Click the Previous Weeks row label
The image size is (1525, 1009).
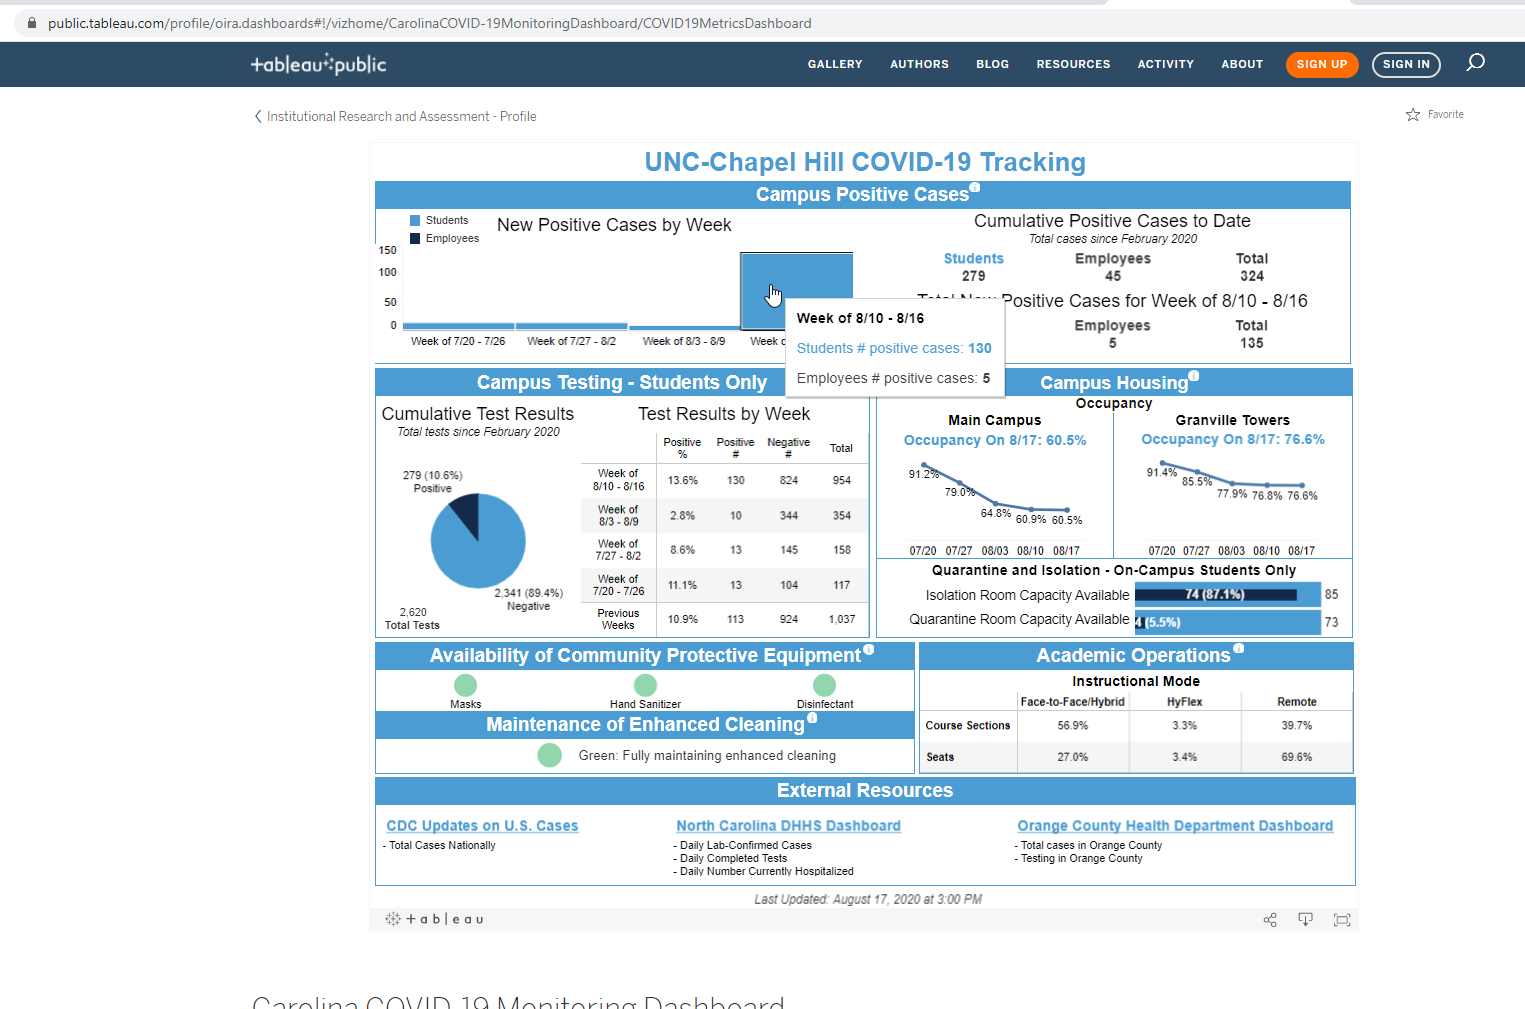[618, 619]
